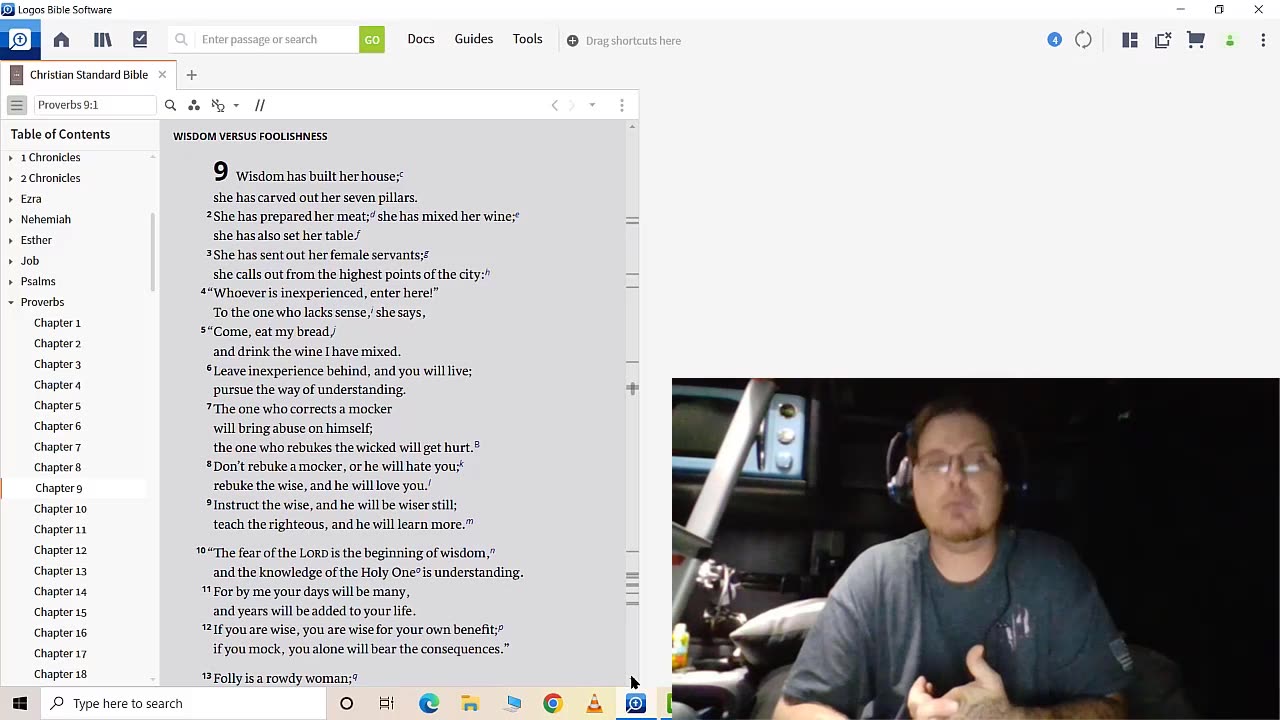This screenshot has height=720, width=1280.
Task: Expand the Psalms tree node
Action: (x=11, y=282)
